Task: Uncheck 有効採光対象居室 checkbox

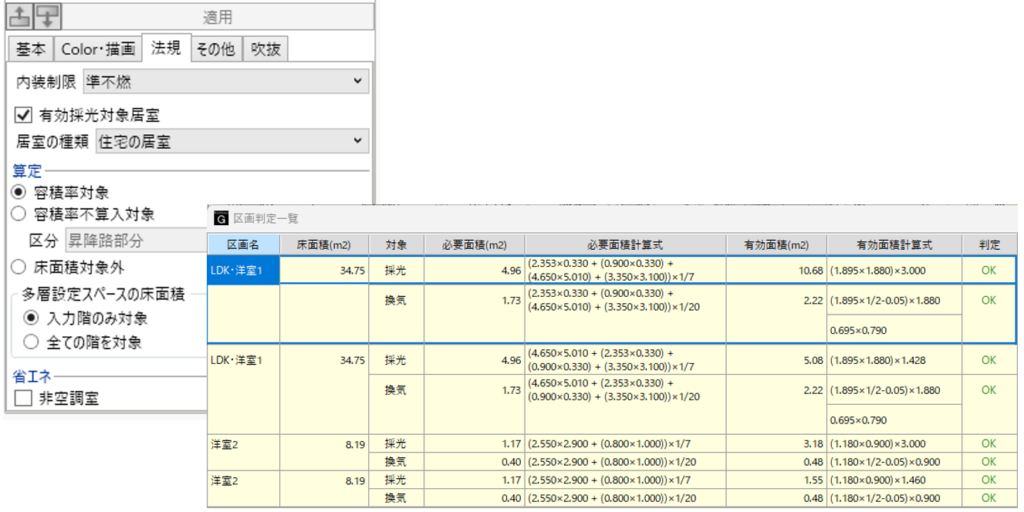Action: (x=24, y=115)
